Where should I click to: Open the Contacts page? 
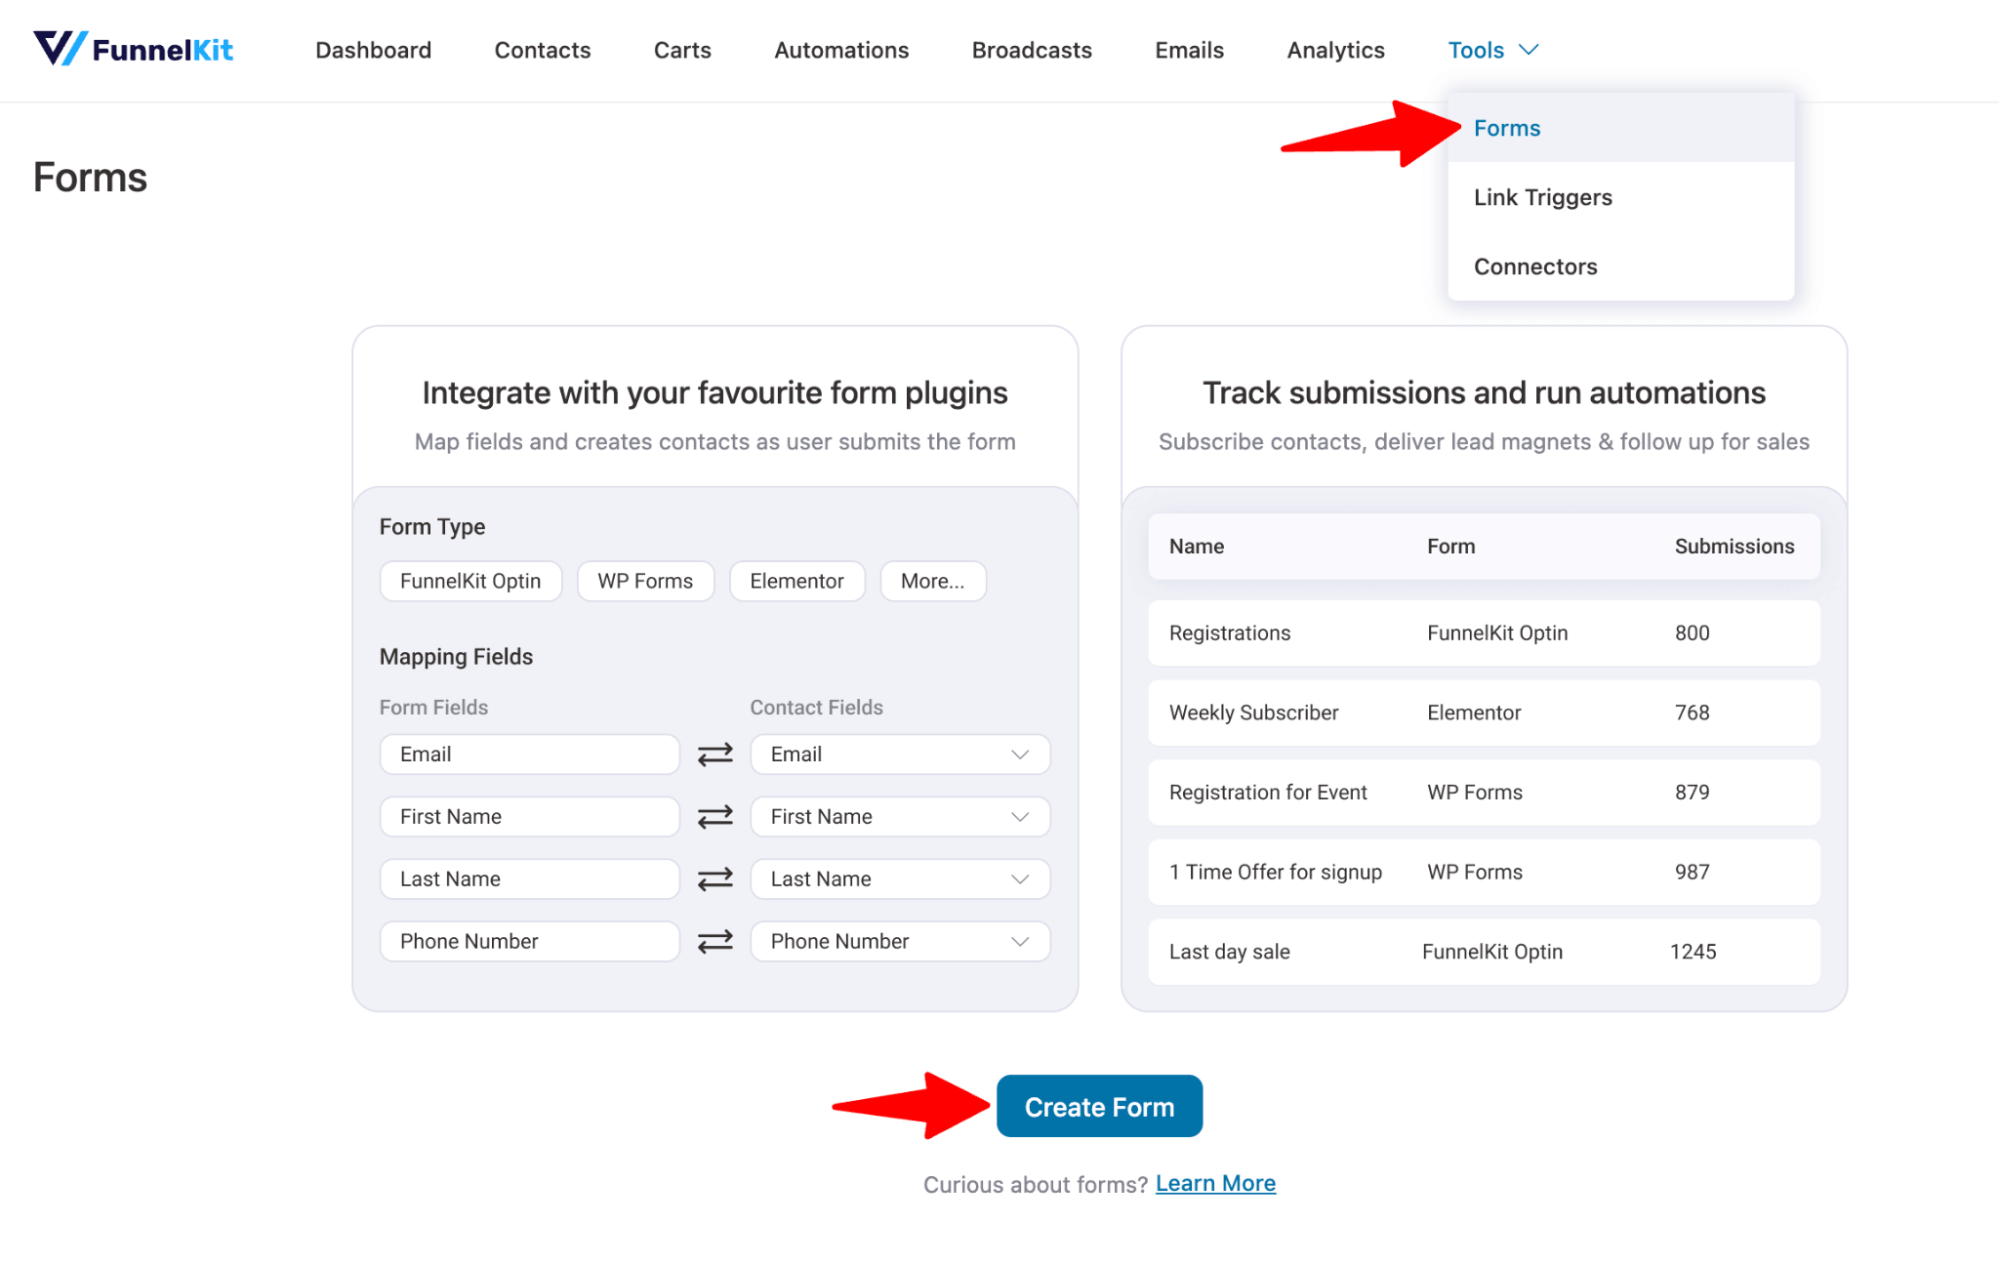click(542, 50)
